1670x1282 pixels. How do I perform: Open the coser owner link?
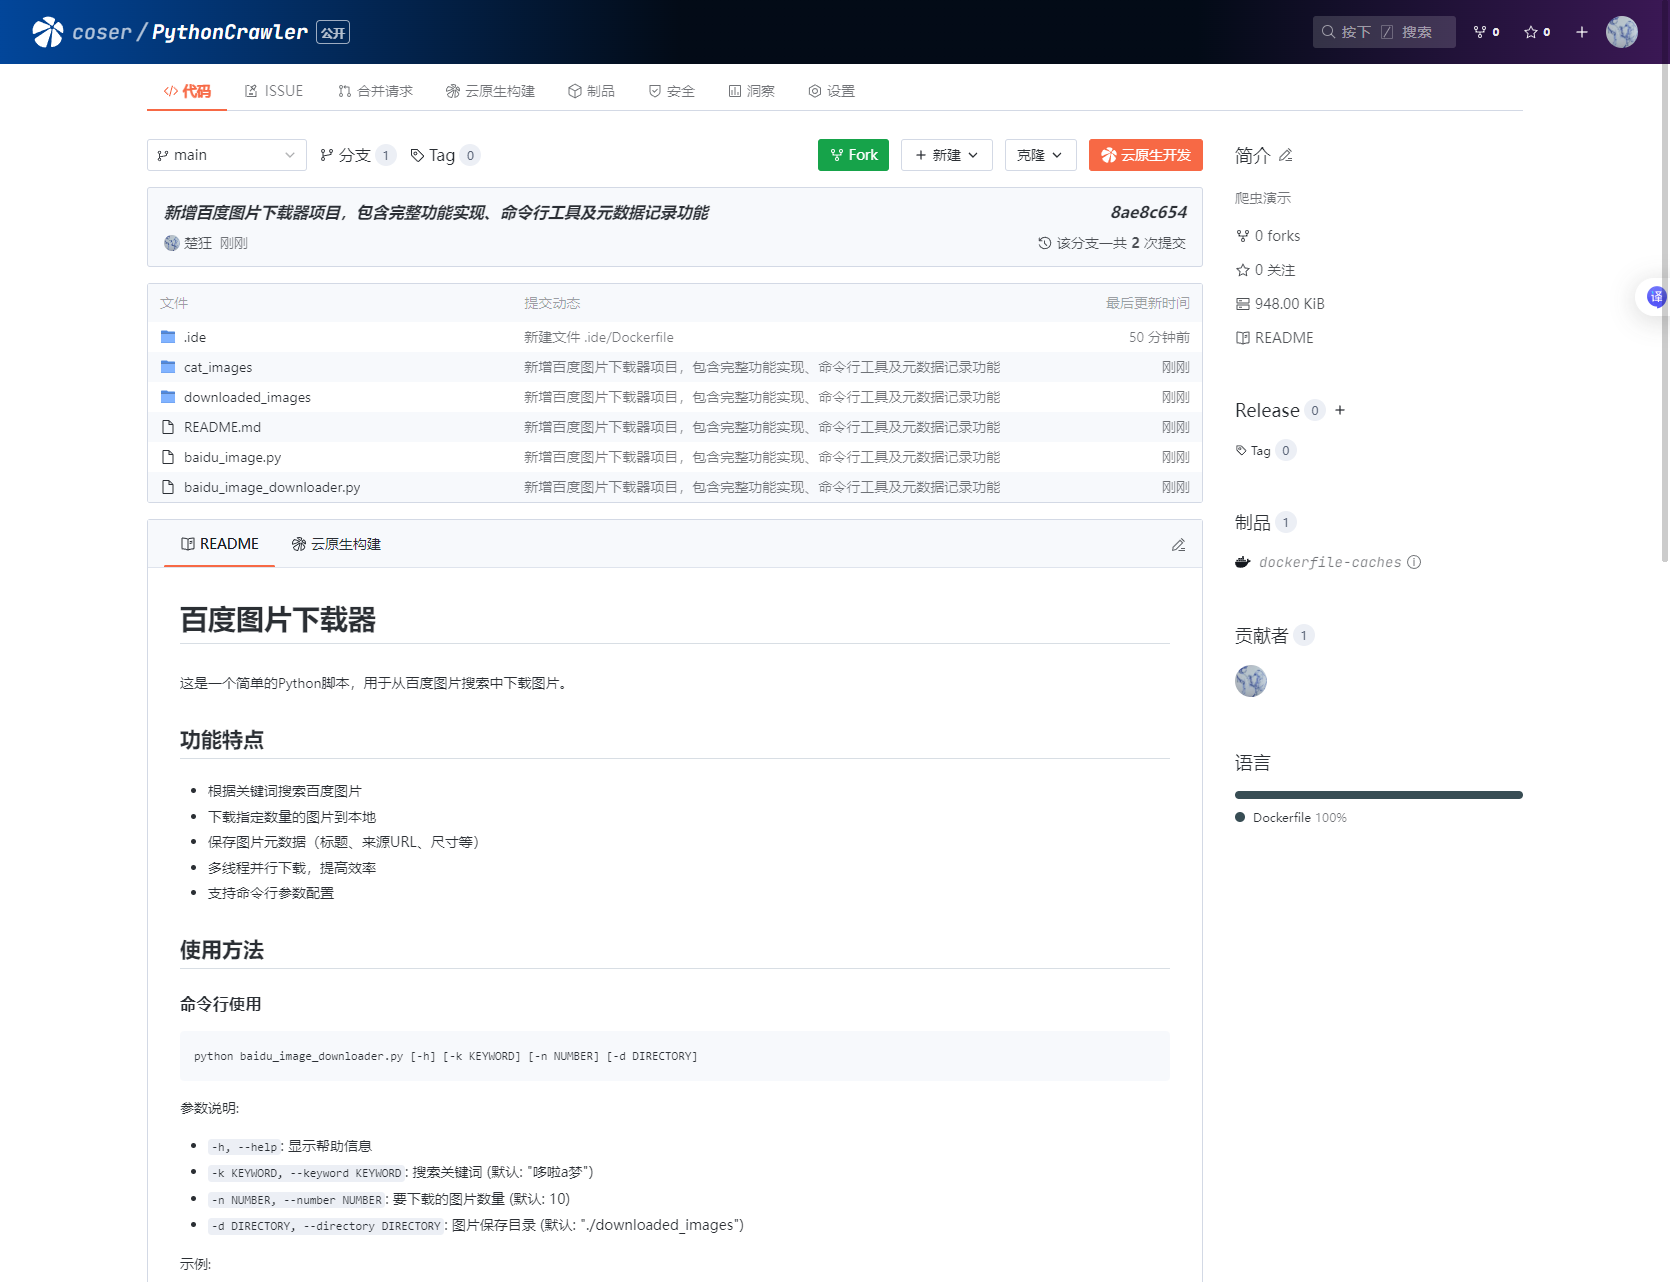(x=102, y=32)
